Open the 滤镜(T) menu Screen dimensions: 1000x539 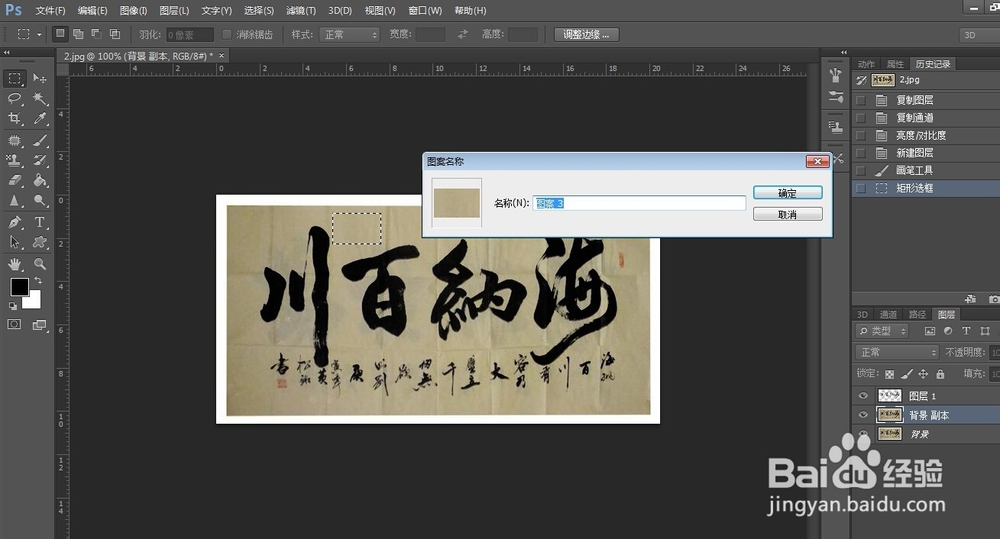click(301, 10)
